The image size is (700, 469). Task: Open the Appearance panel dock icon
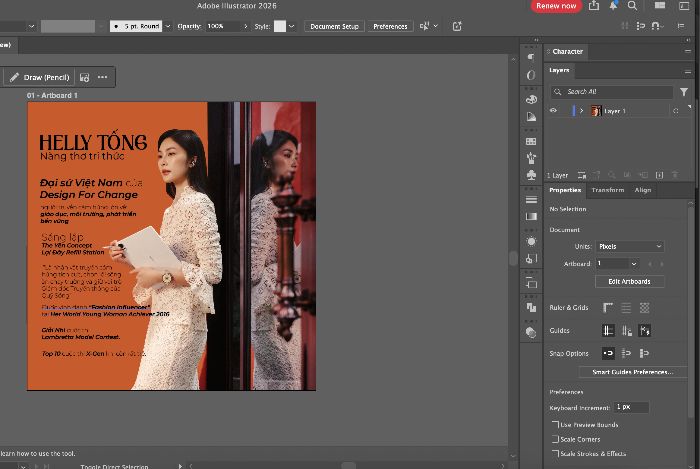point(531,241)
